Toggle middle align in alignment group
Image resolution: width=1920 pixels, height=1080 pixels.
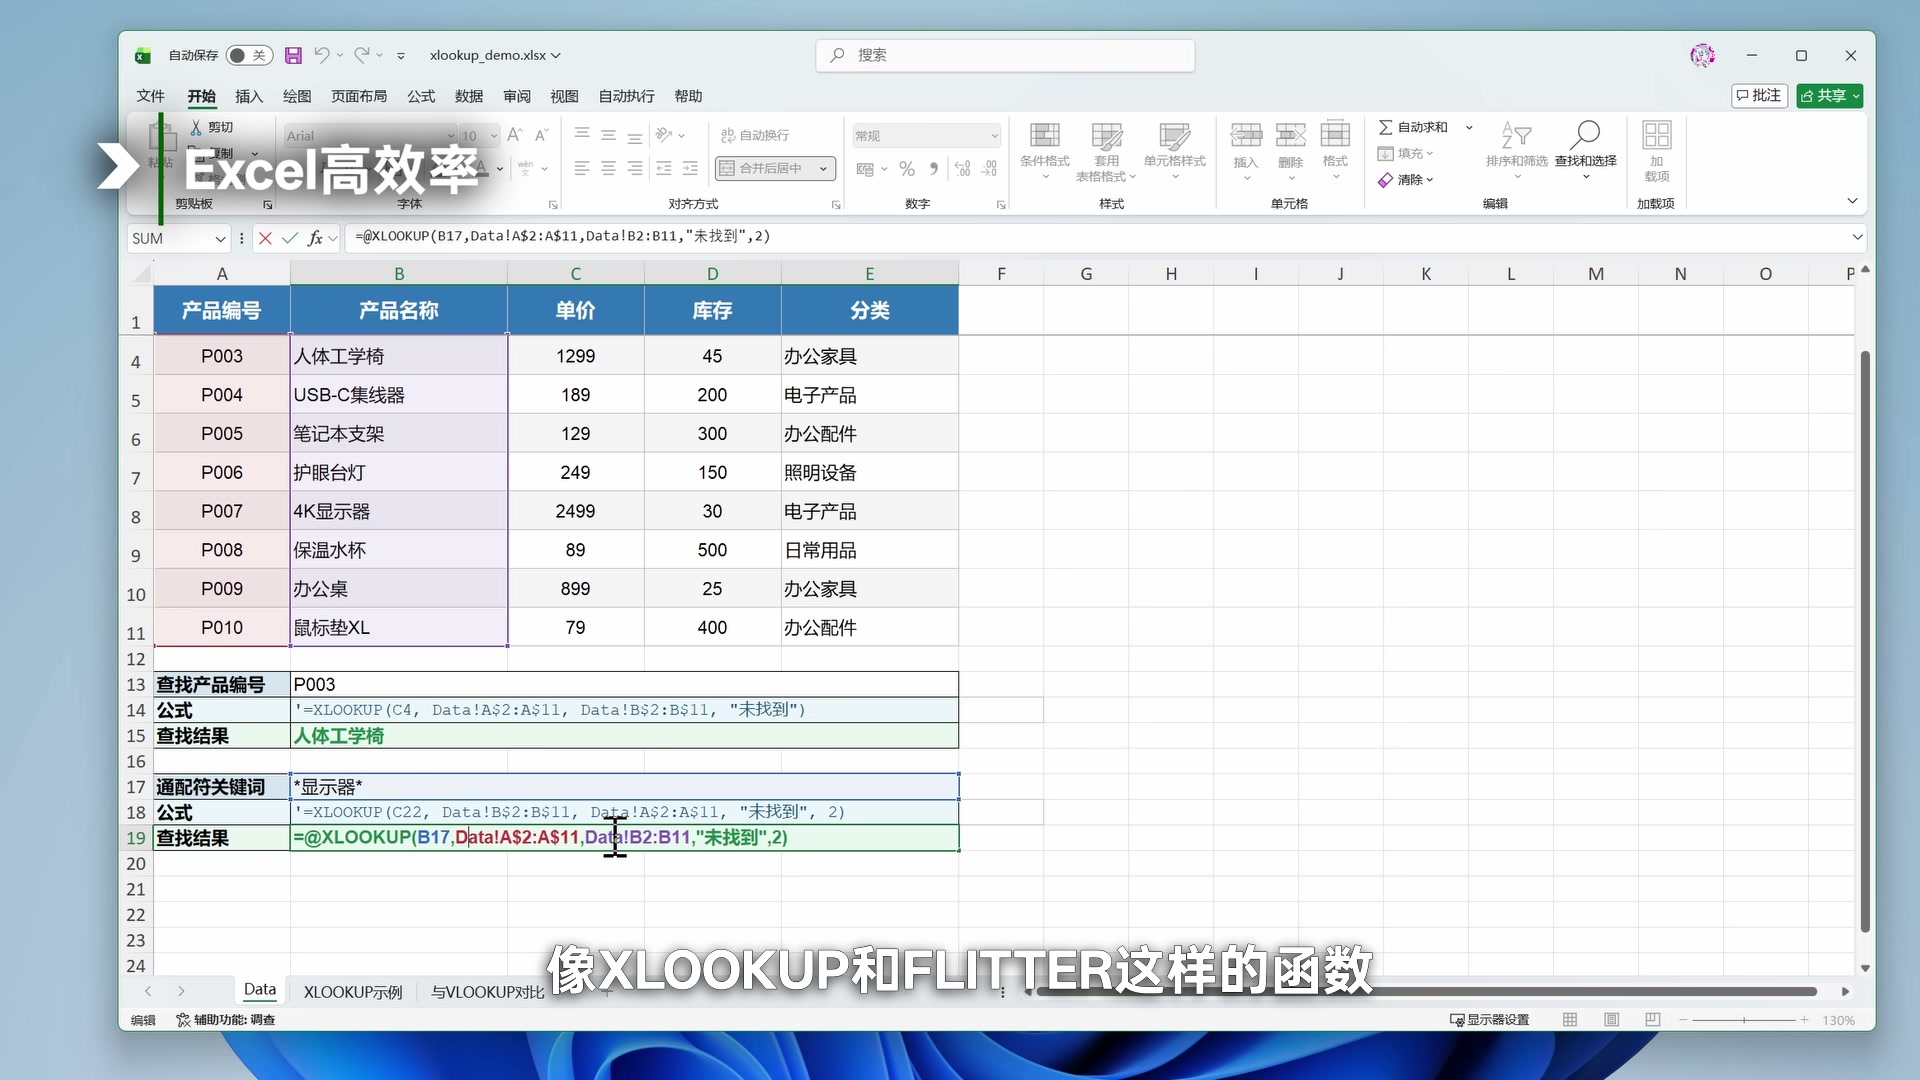(x=608, y=135)
